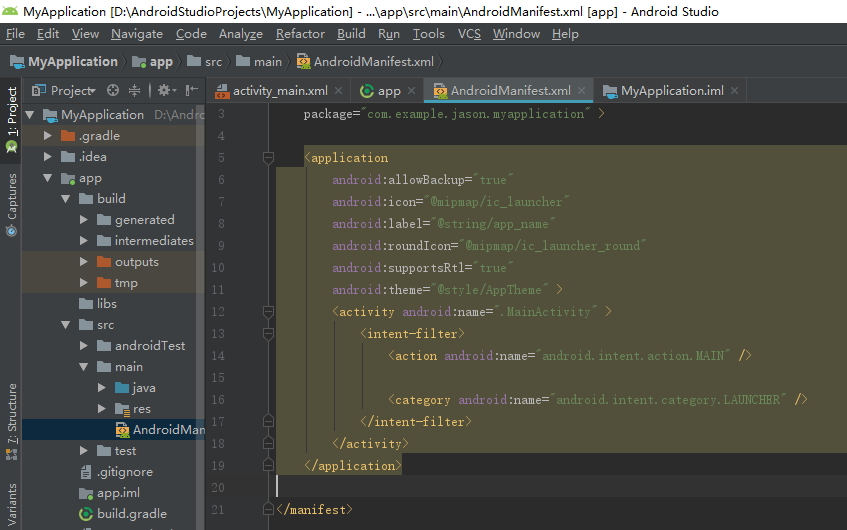Close the activity_main.xml tab
This screenshot has width=847, height=530.
point(339,91)
